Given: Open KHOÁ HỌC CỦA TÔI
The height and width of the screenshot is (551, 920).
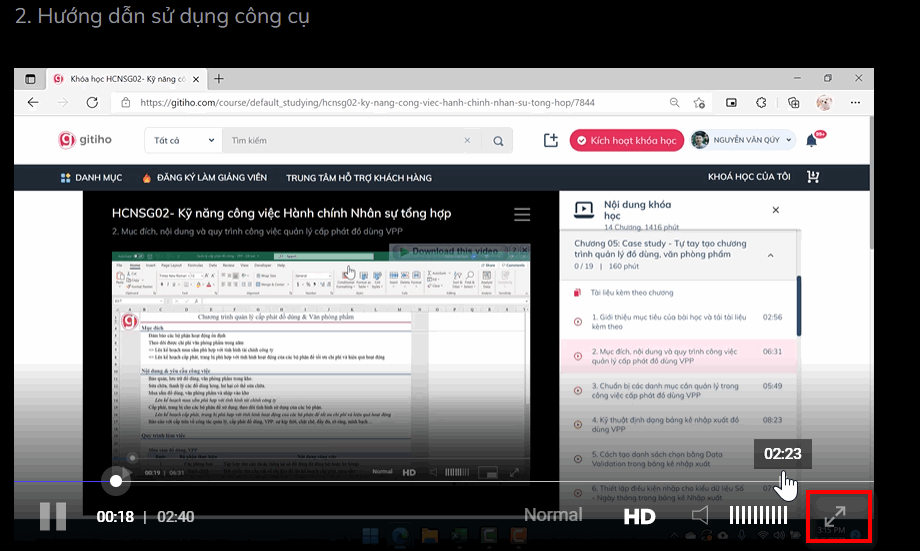Looking at the screenshot, I should coord(749,177).
